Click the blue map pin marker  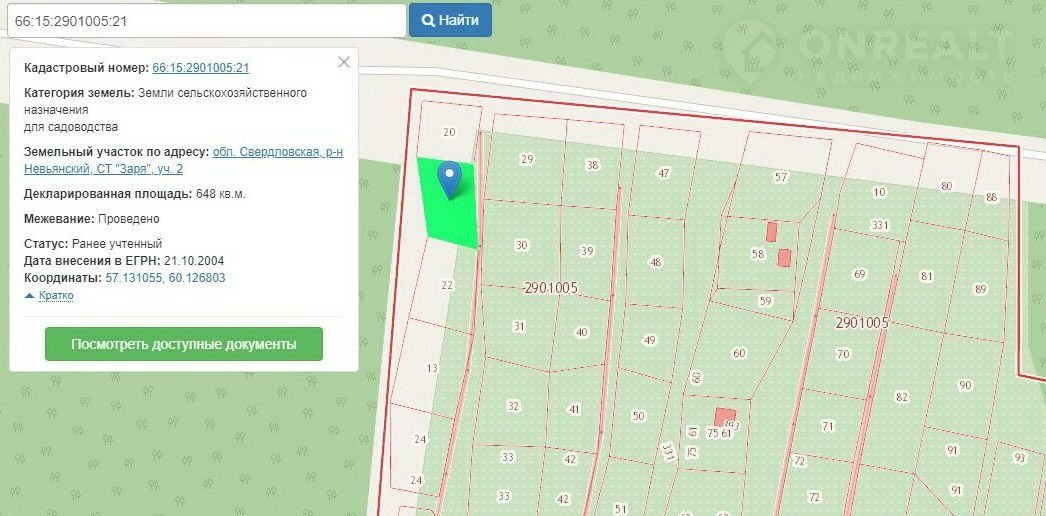[450, 177]
